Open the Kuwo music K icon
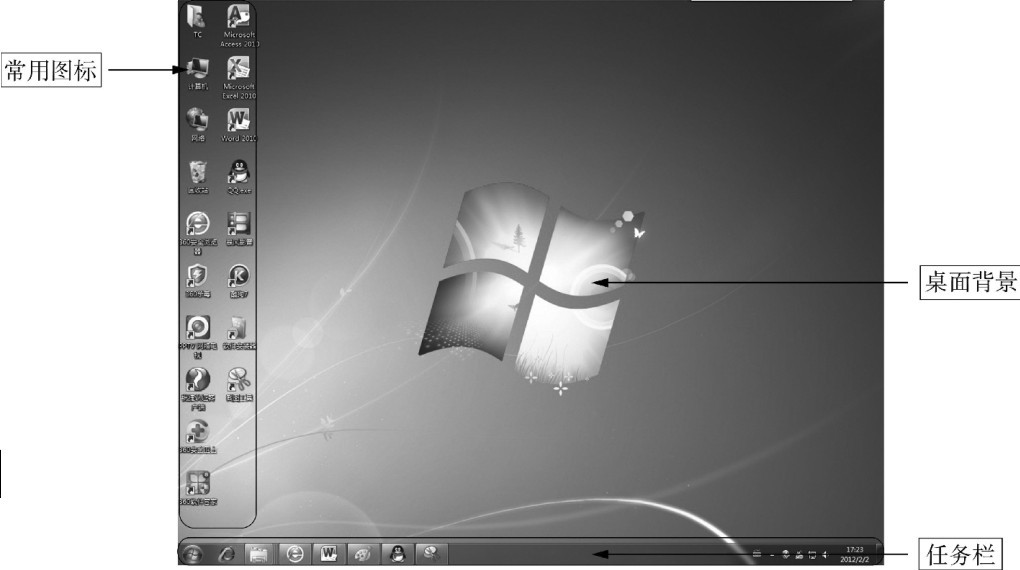This screenshot has height=570, width=1020. click(x=239, y=280)
